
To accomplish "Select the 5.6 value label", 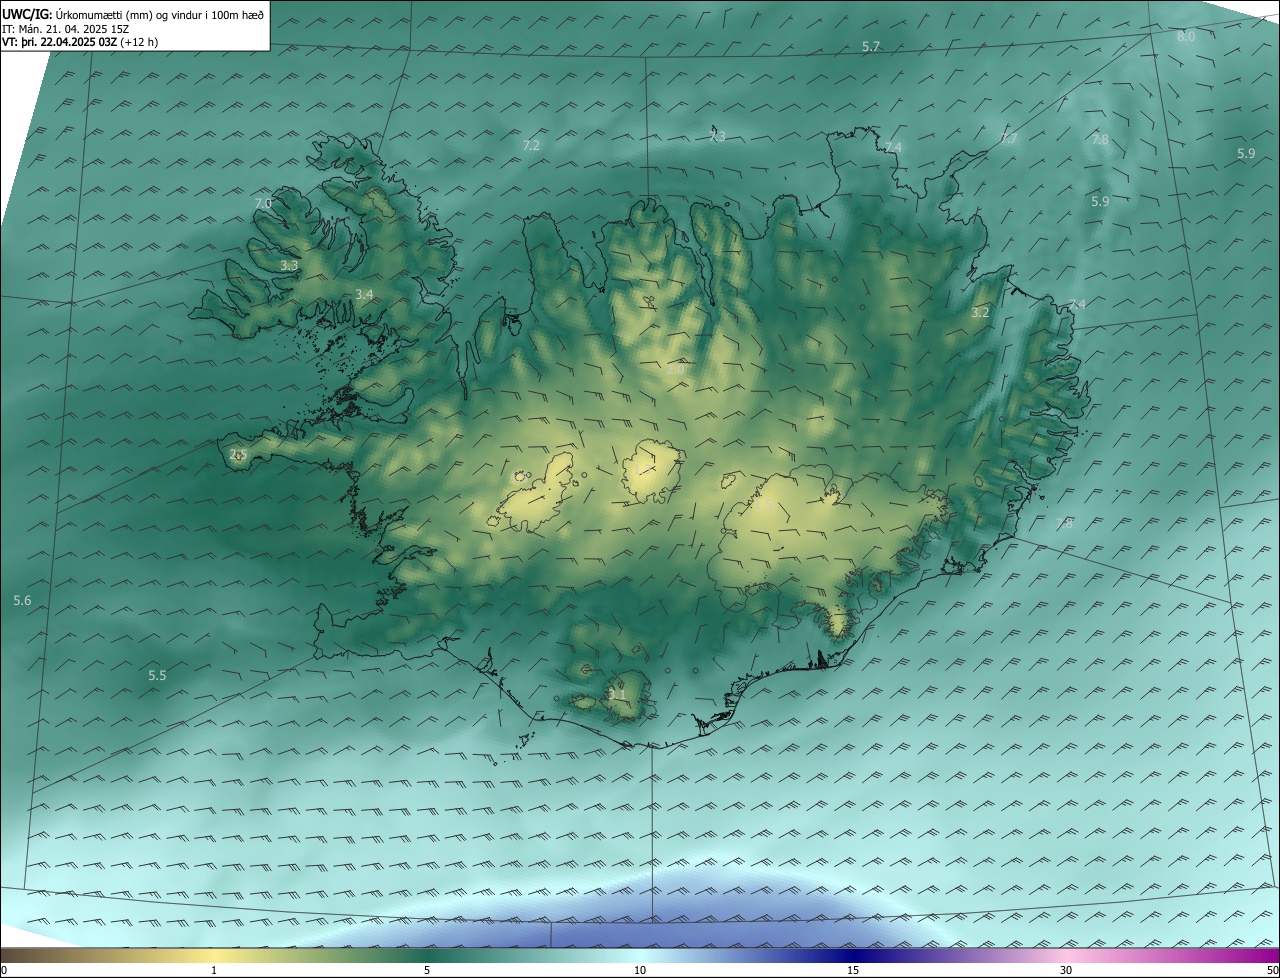I will 22,600.
